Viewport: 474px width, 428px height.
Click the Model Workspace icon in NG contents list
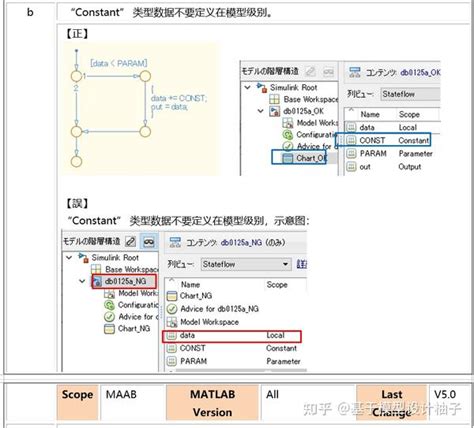(x=172, y=322)
